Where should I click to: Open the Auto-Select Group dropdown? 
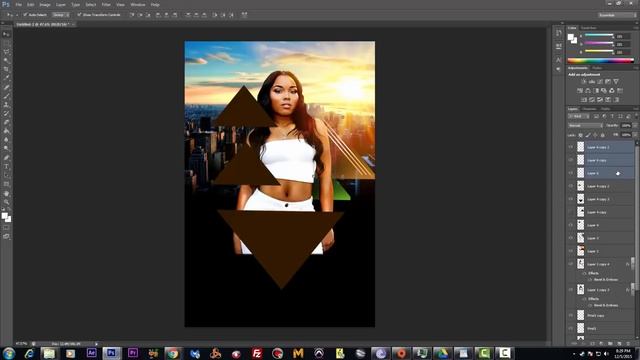[60, 15]
